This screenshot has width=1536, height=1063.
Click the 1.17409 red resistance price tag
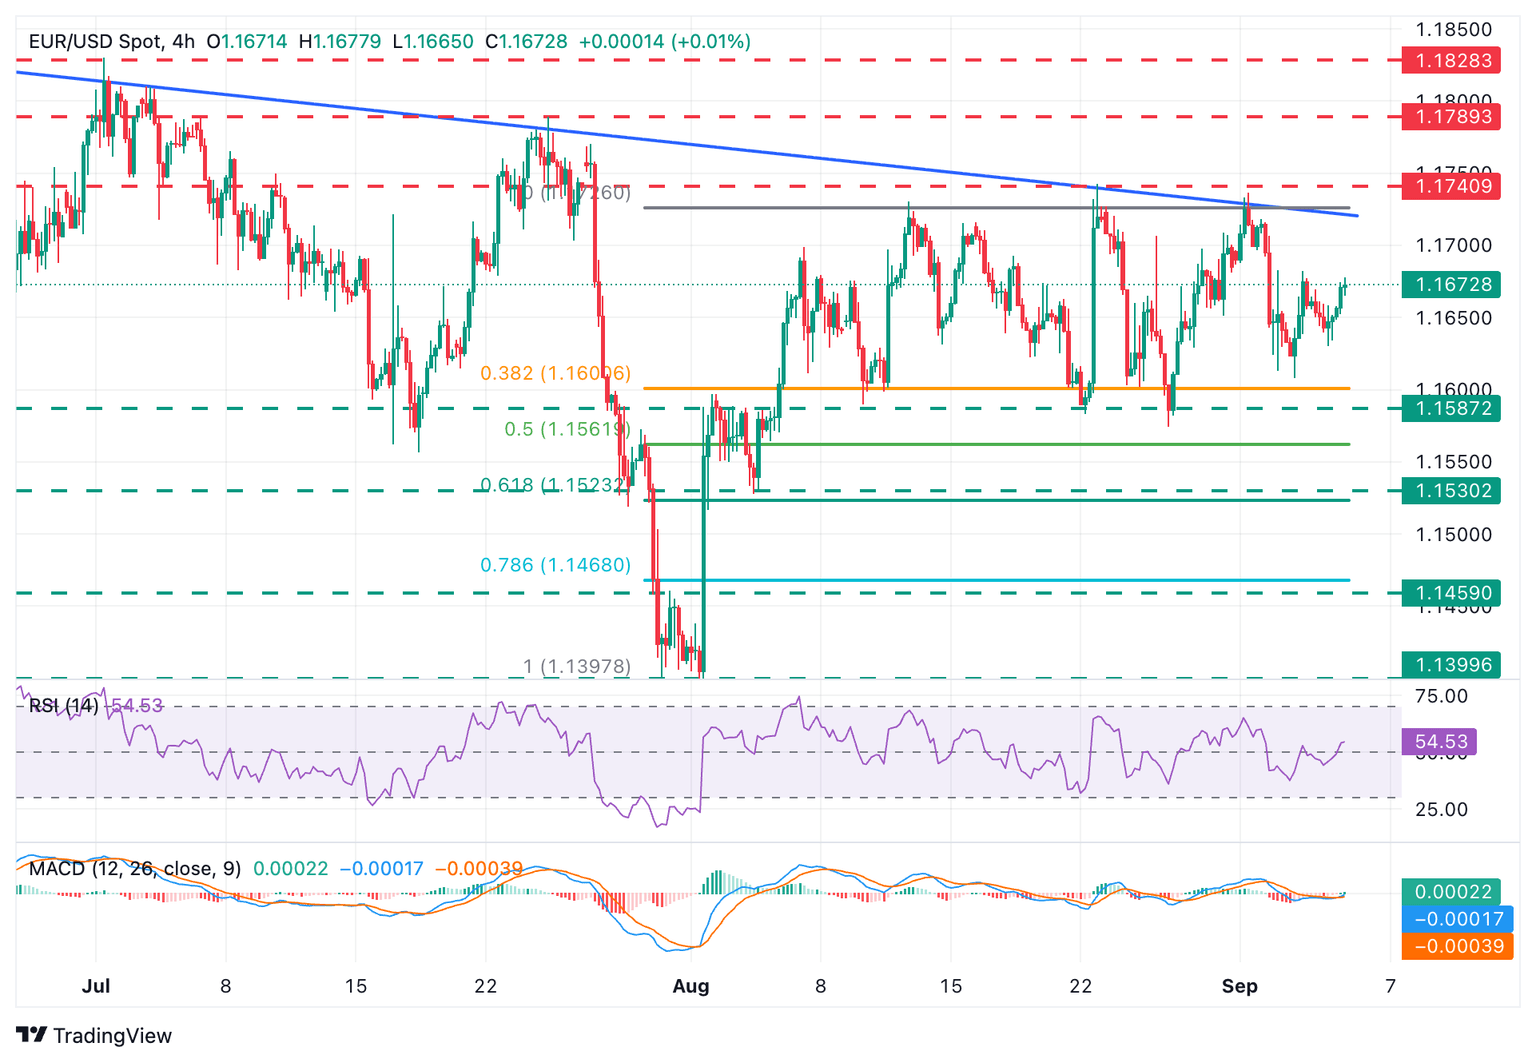1451,186
